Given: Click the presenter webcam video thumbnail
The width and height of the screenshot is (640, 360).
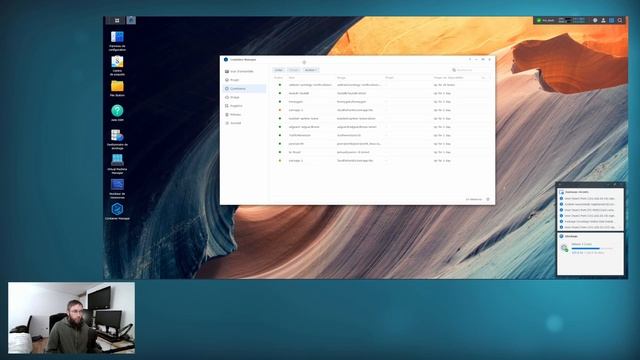Looking at the screenshot, I should tap(71, 318).
